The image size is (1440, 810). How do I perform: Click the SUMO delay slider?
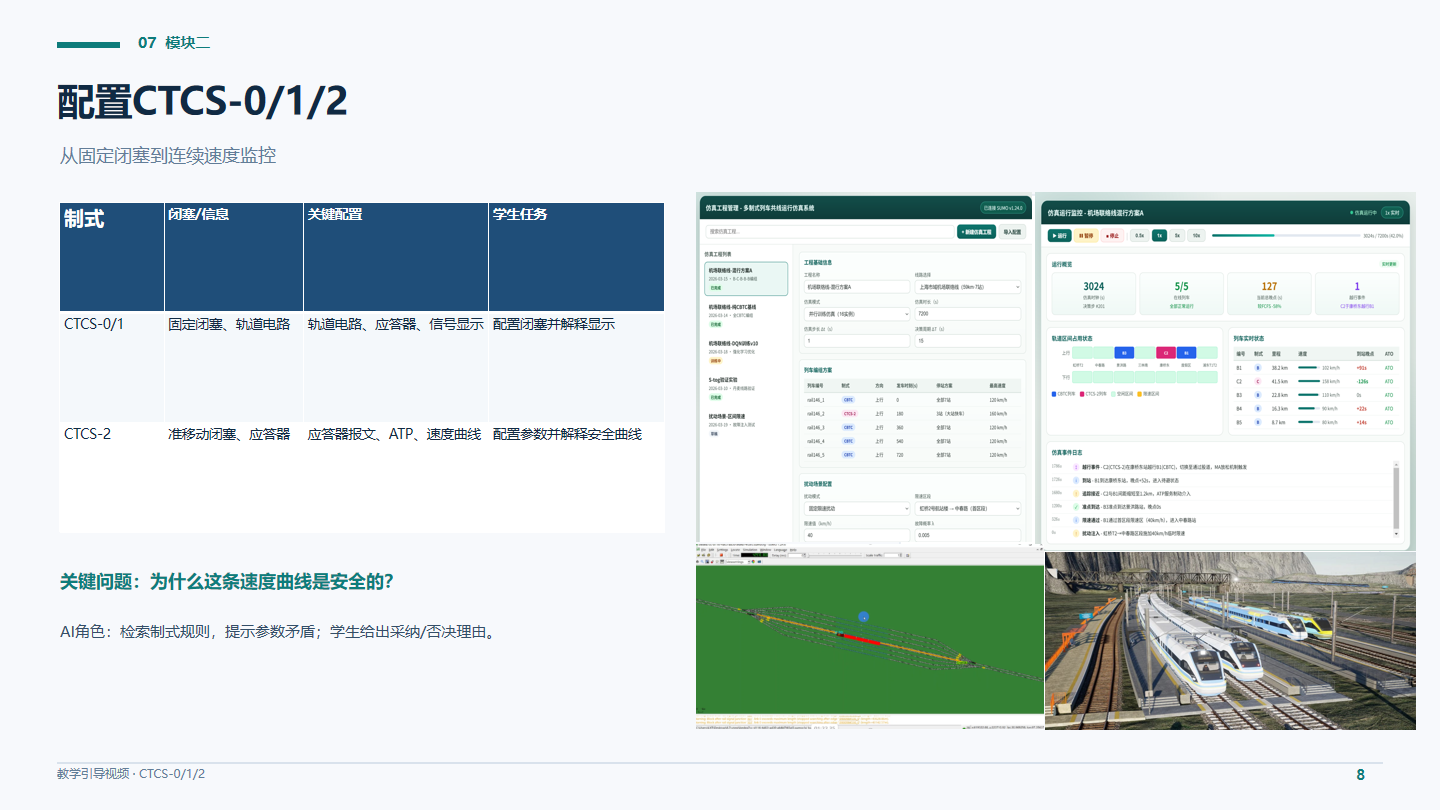coord(834,555)
